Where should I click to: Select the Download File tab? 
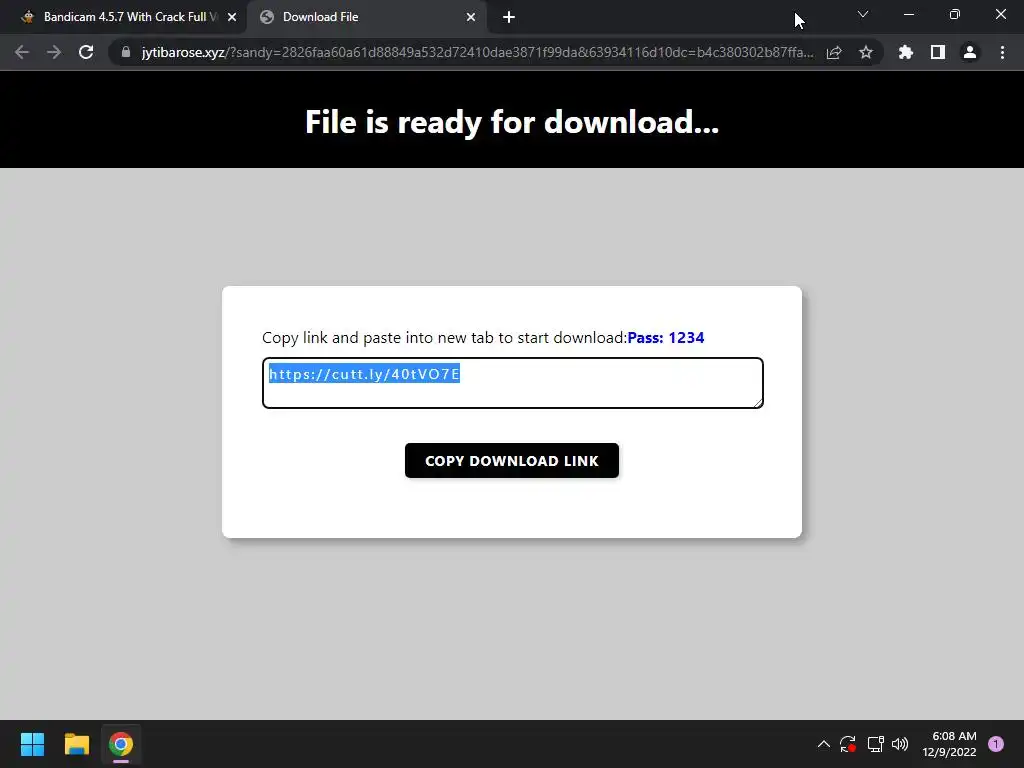[x=368, y=18]
